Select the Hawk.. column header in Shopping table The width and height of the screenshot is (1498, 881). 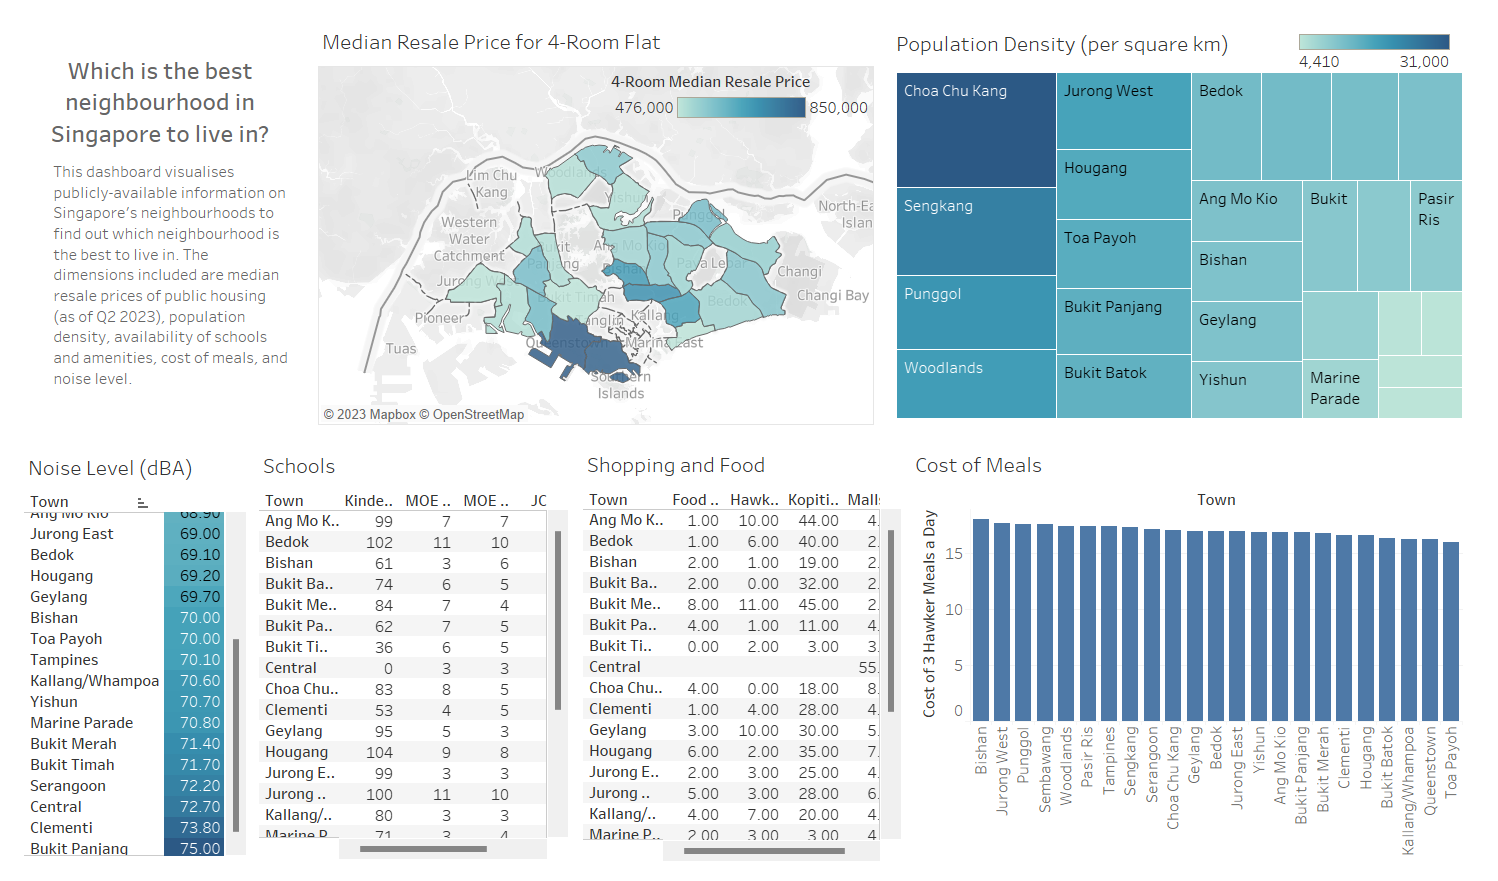(x=753, y=500)
